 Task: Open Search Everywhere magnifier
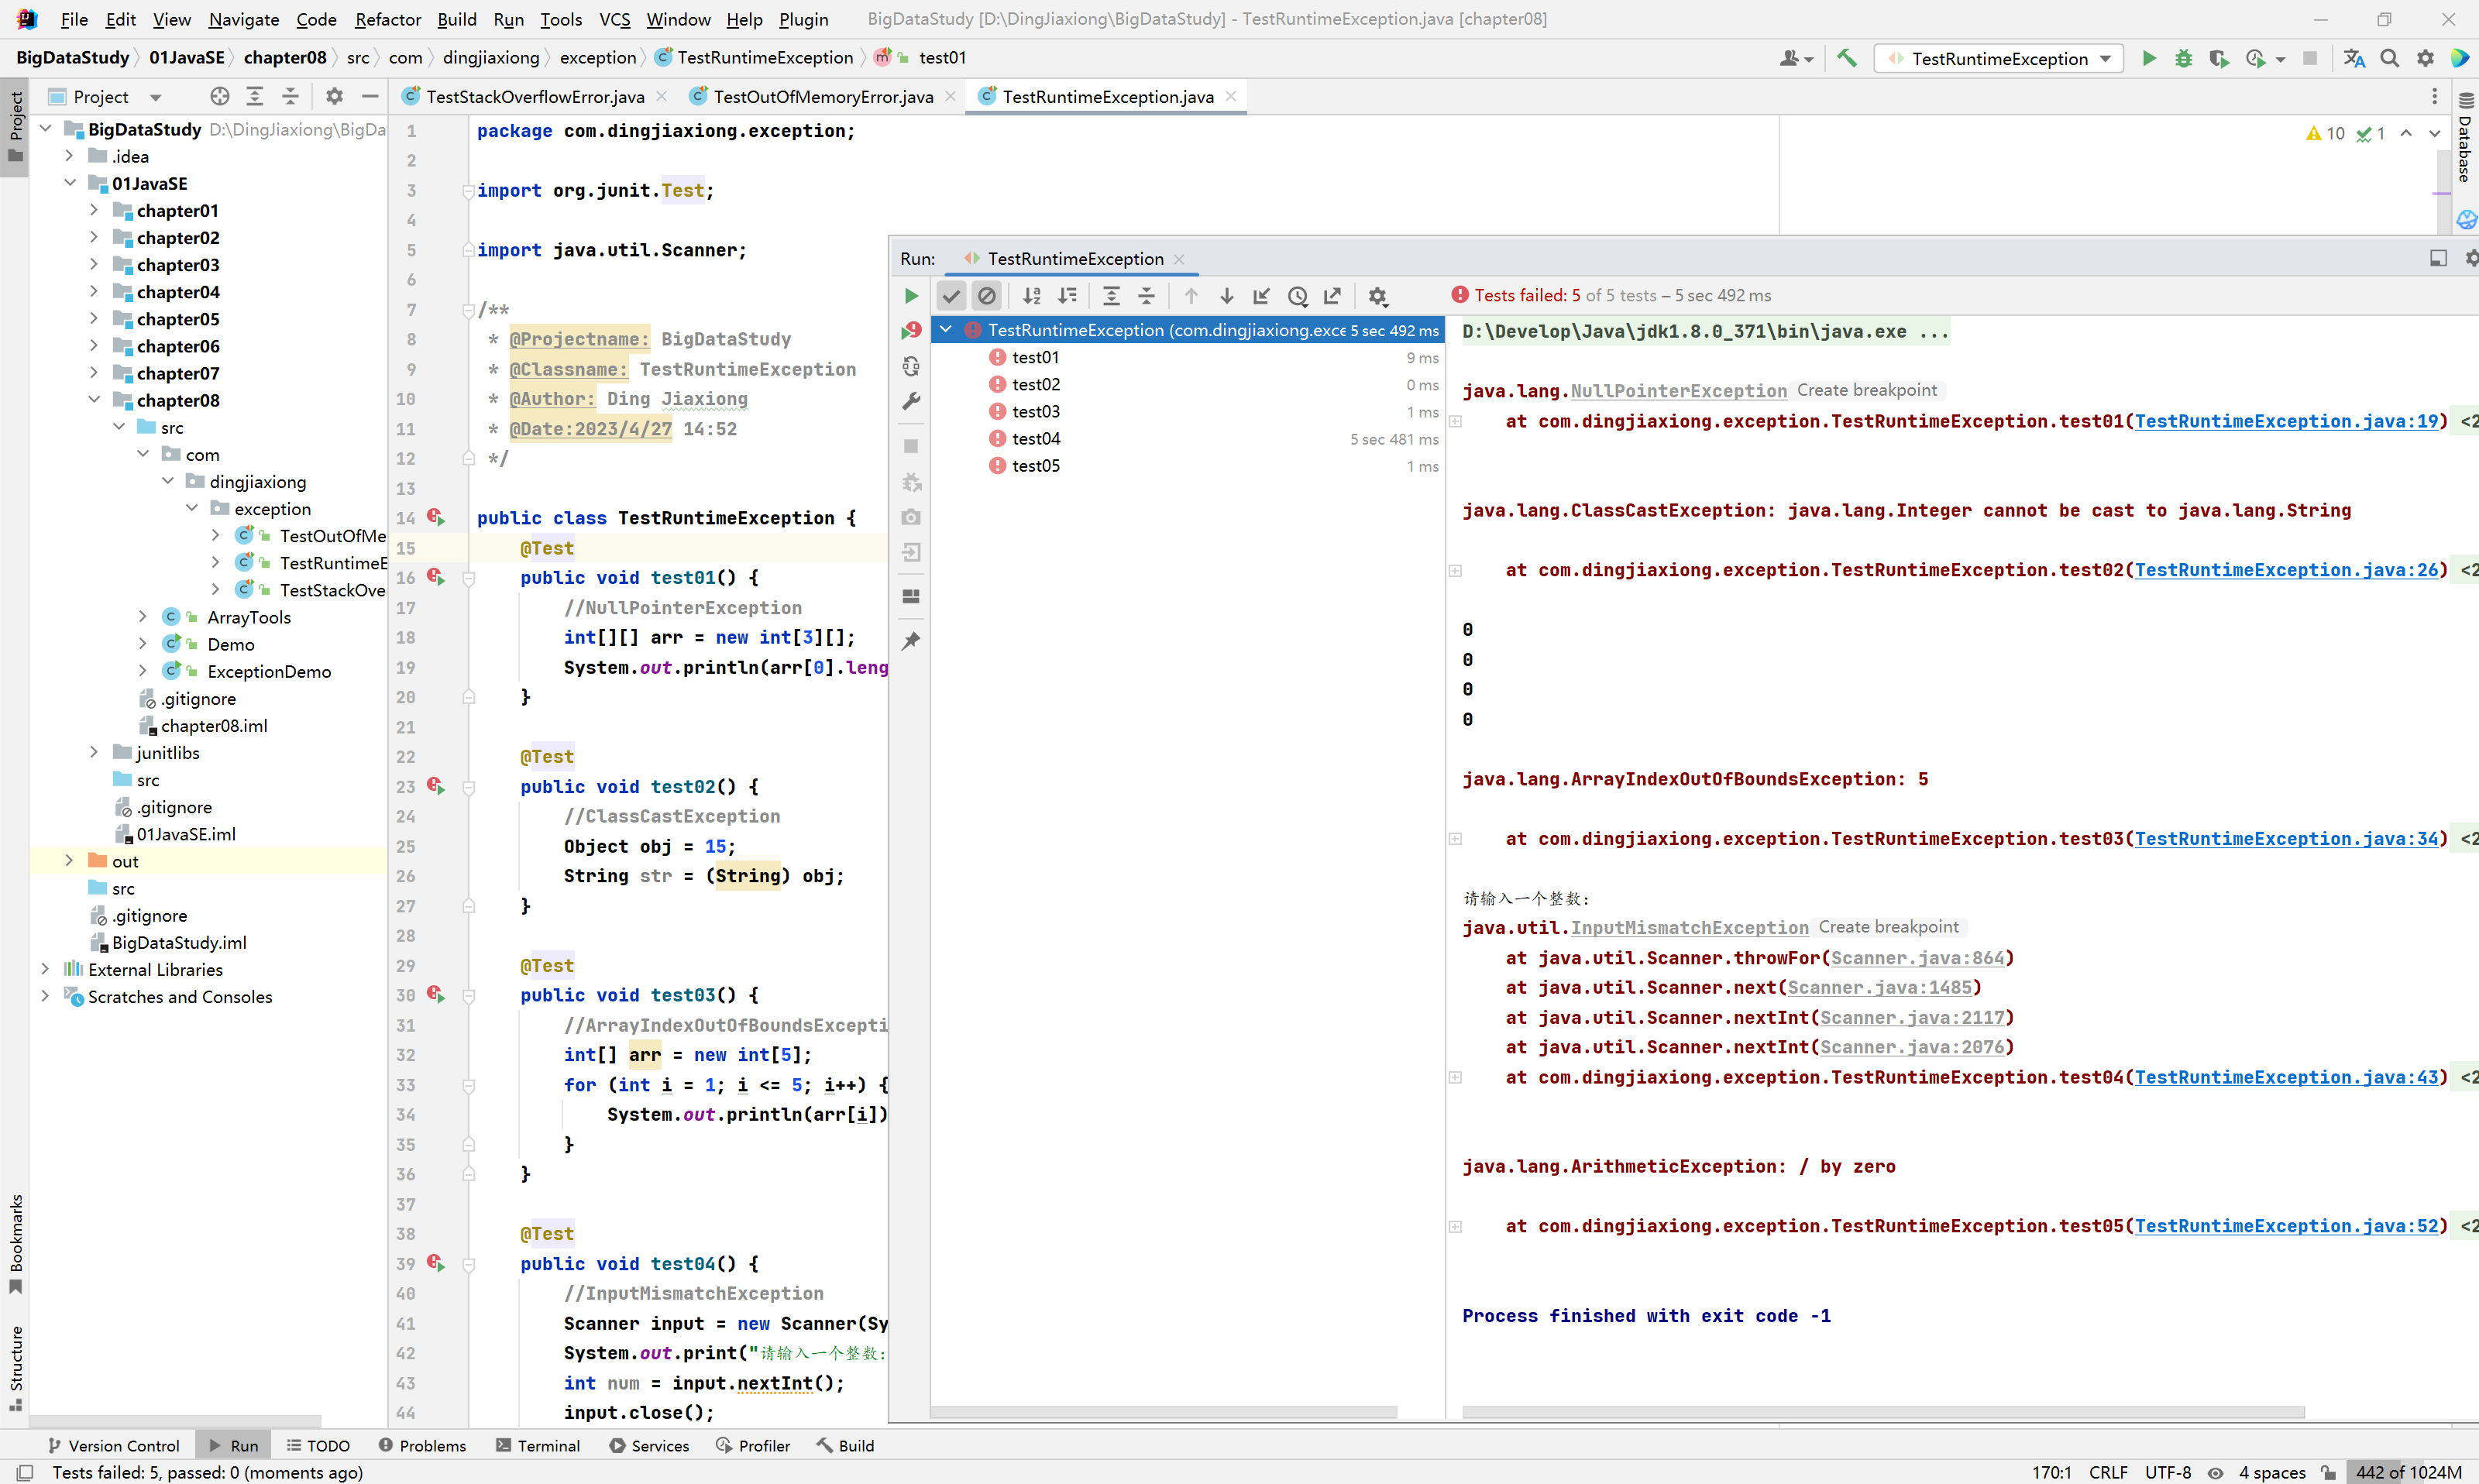click(x=2390, y=58)
